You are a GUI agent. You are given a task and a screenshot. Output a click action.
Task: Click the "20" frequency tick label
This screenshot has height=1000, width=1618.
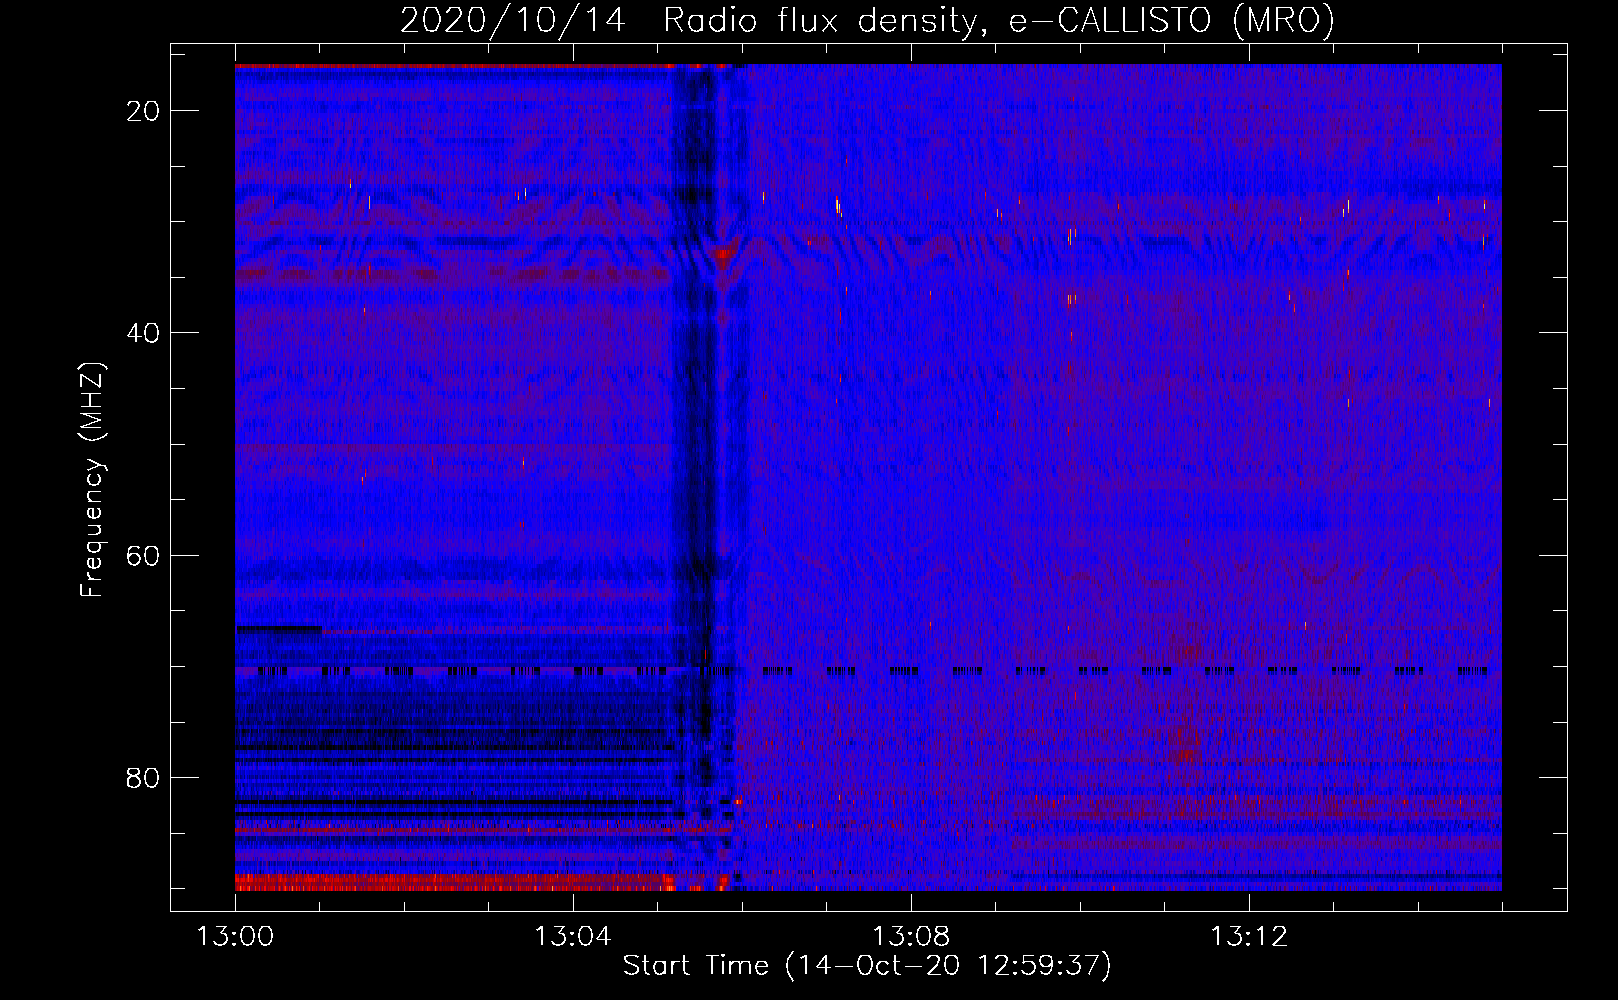144,111
